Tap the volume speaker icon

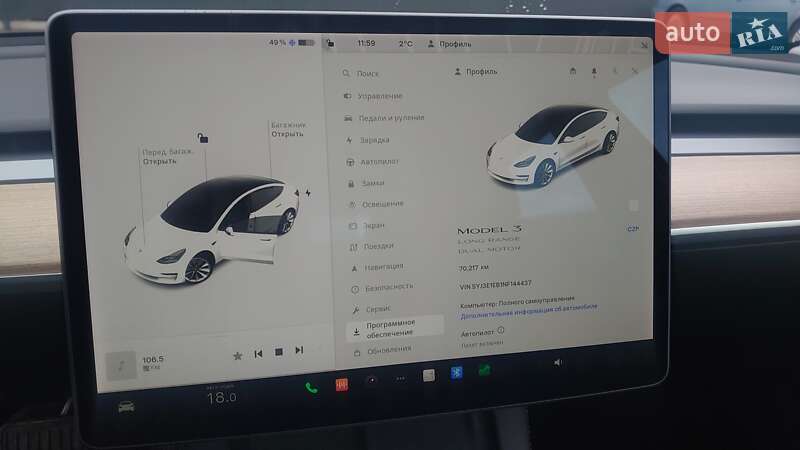point(558,362)
